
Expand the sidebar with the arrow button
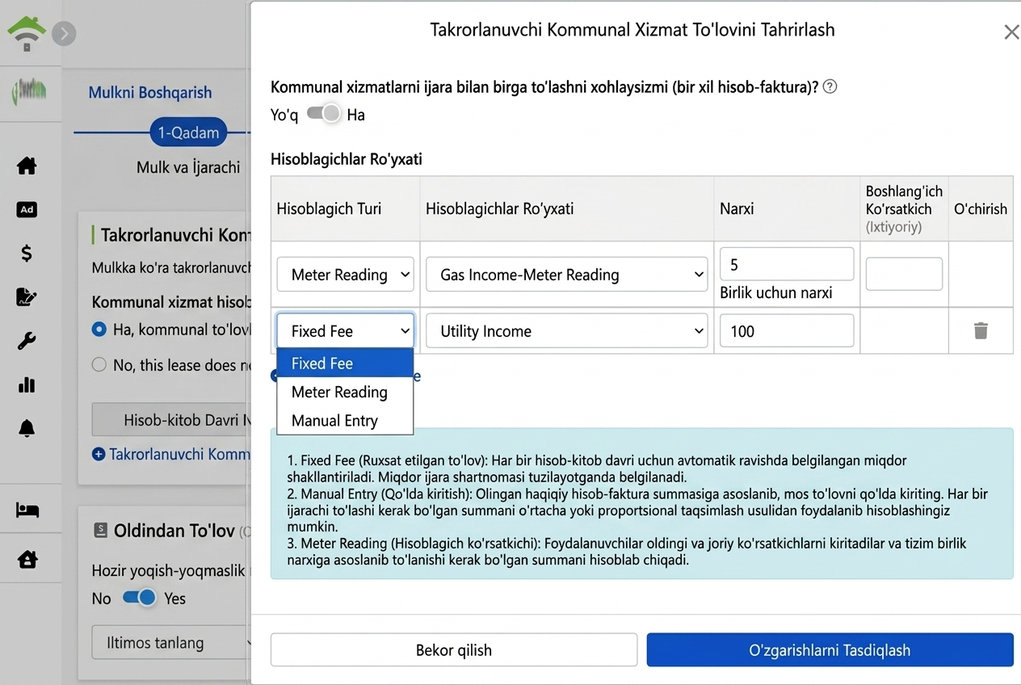point(64,33)
